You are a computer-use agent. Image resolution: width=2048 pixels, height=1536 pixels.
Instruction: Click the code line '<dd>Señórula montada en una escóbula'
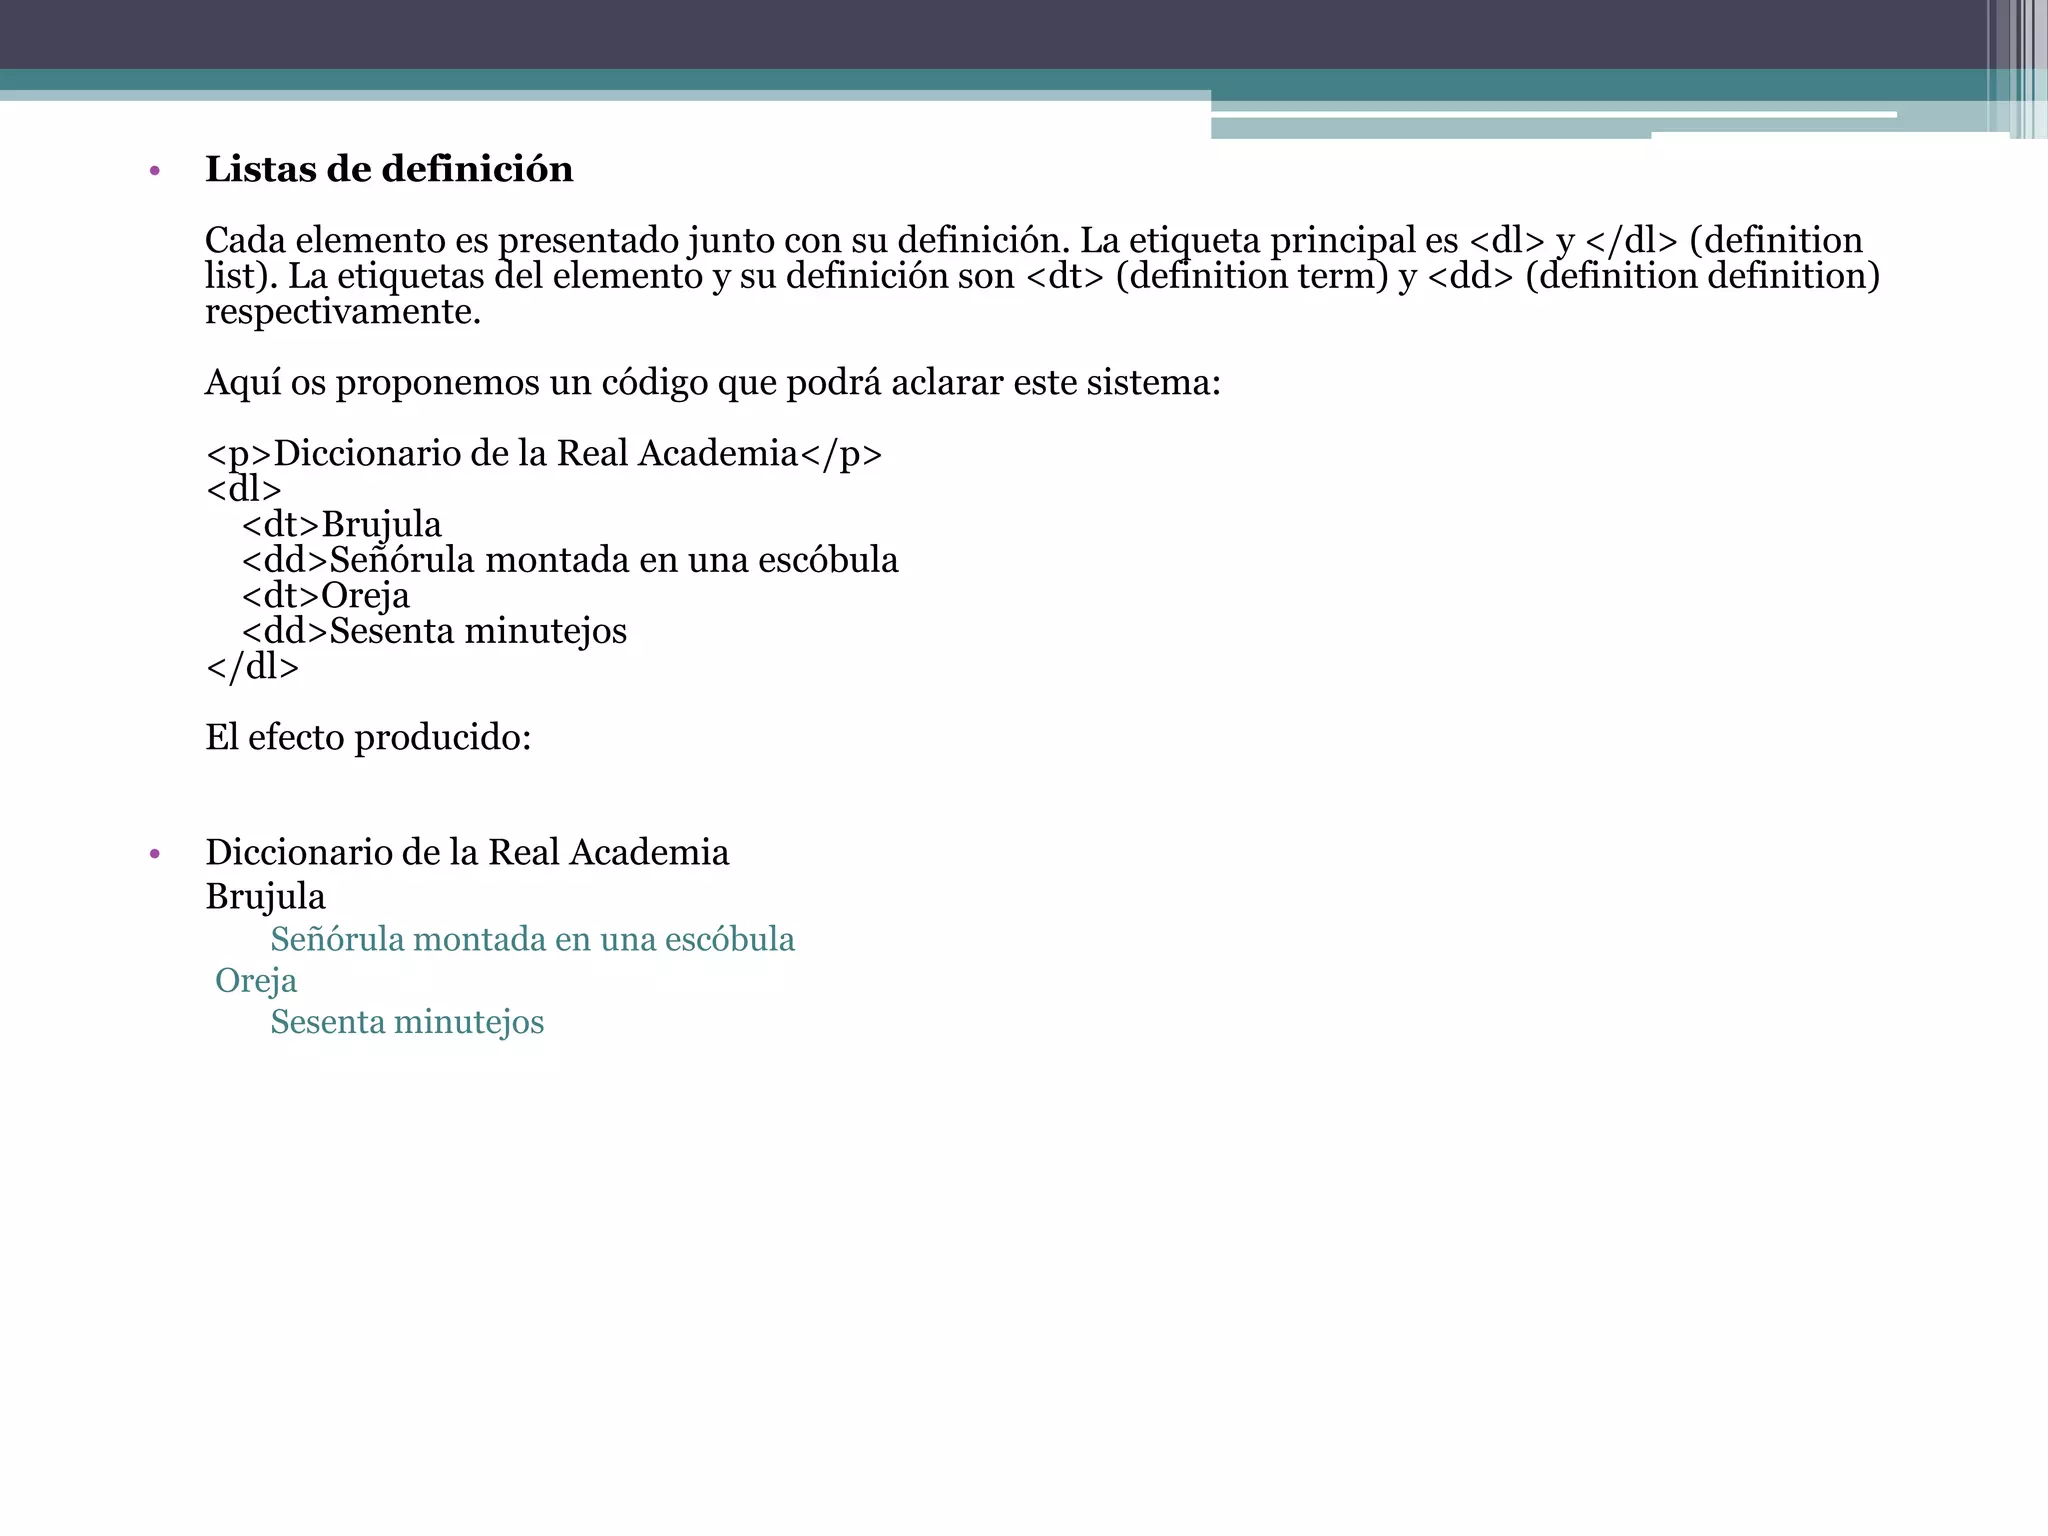point(570,560)
